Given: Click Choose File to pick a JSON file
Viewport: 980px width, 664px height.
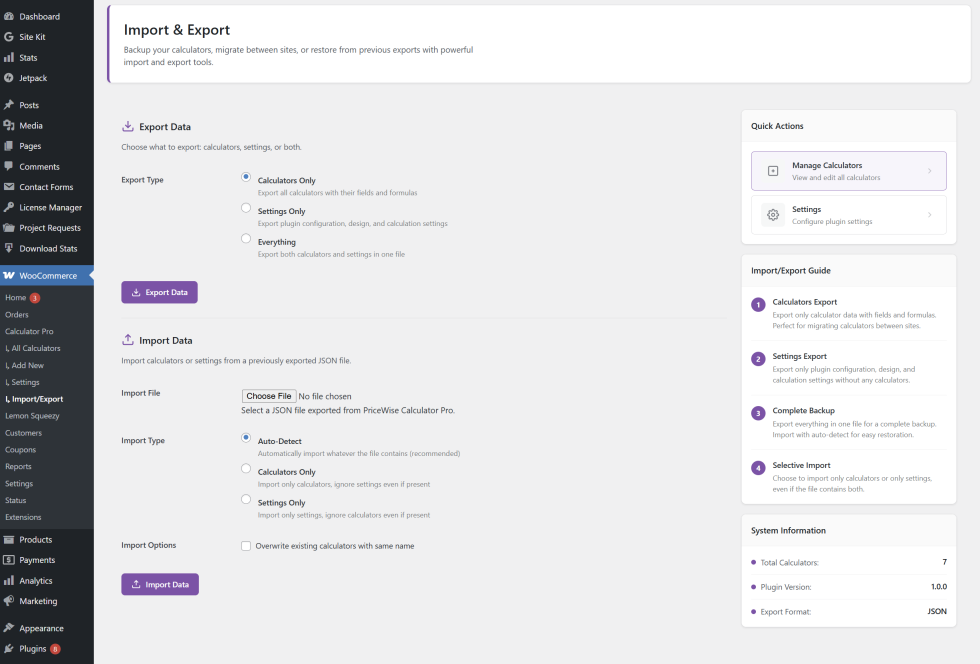Looking at the screenshot, I should (x=269, y=396).
